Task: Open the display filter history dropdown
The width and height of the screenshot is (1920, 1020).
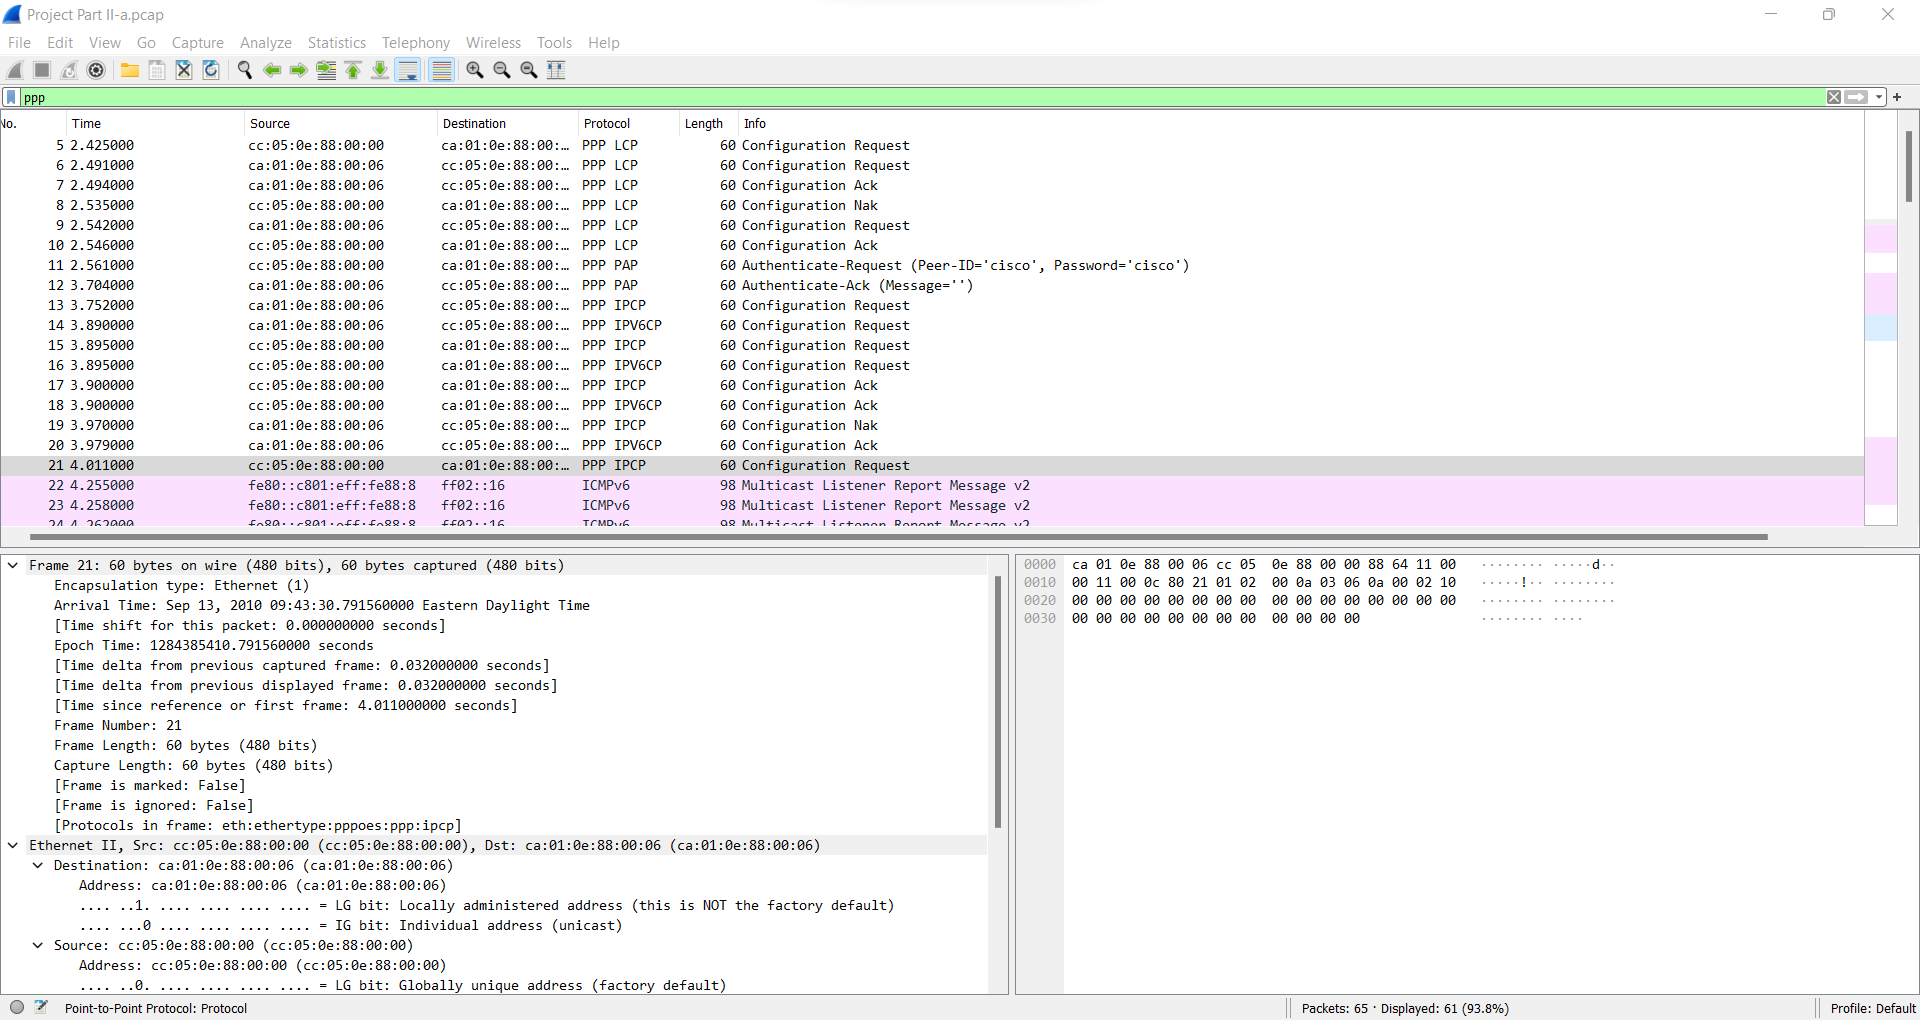Action: (x=1877, y=97)
